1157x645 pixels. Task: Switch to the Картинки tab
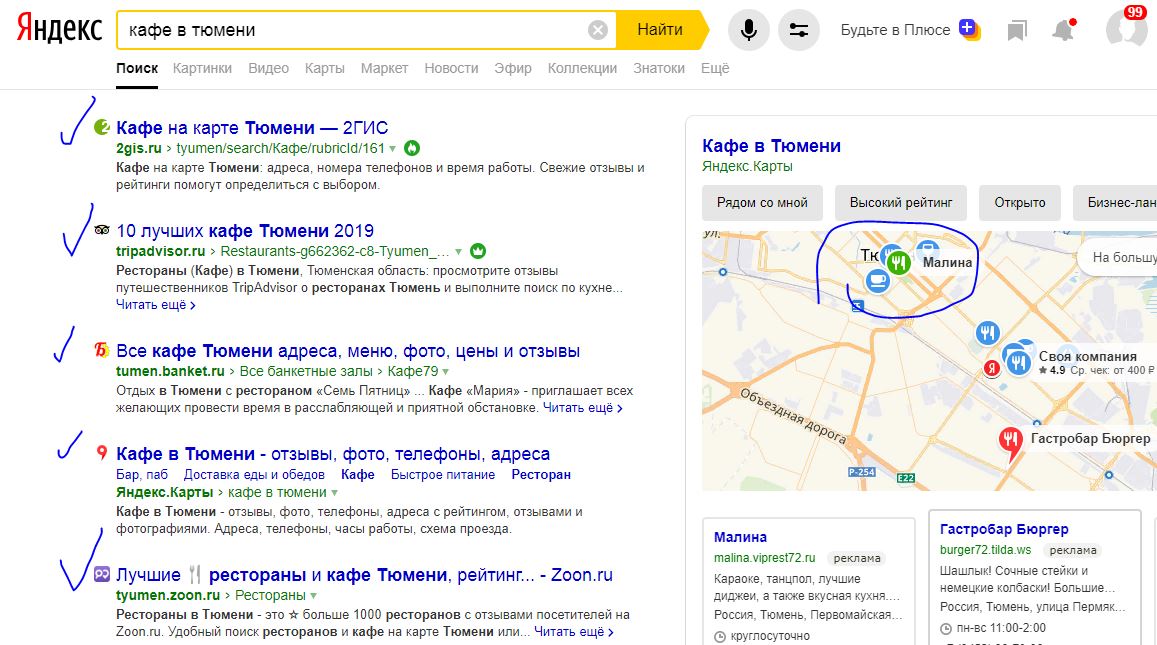202,68
